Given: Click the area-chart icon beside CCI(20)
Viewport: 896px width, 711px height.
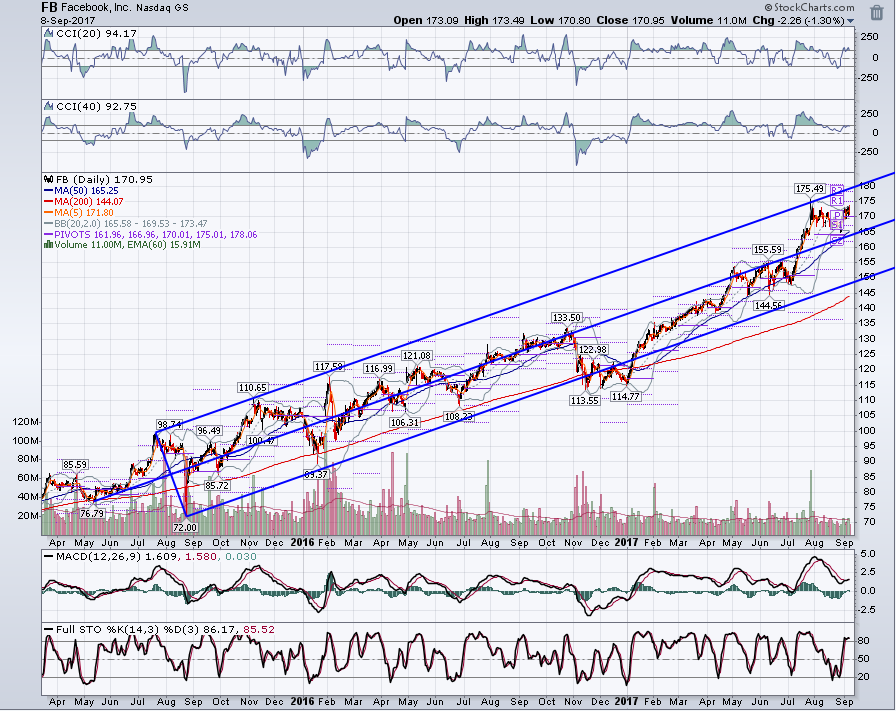Looking at the screenshot, I should pyautogui.click(x=49, y=34).
